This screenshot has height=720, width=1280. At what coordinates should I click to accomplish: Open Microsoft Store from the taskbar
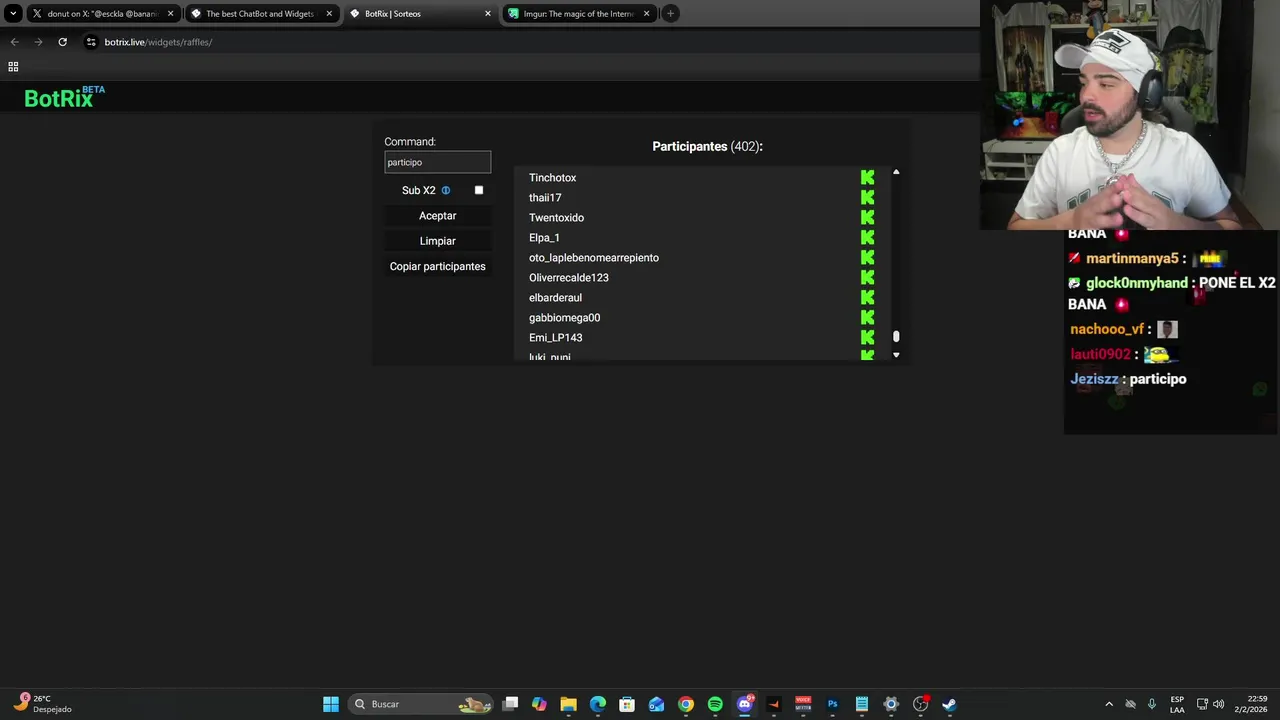627,704
